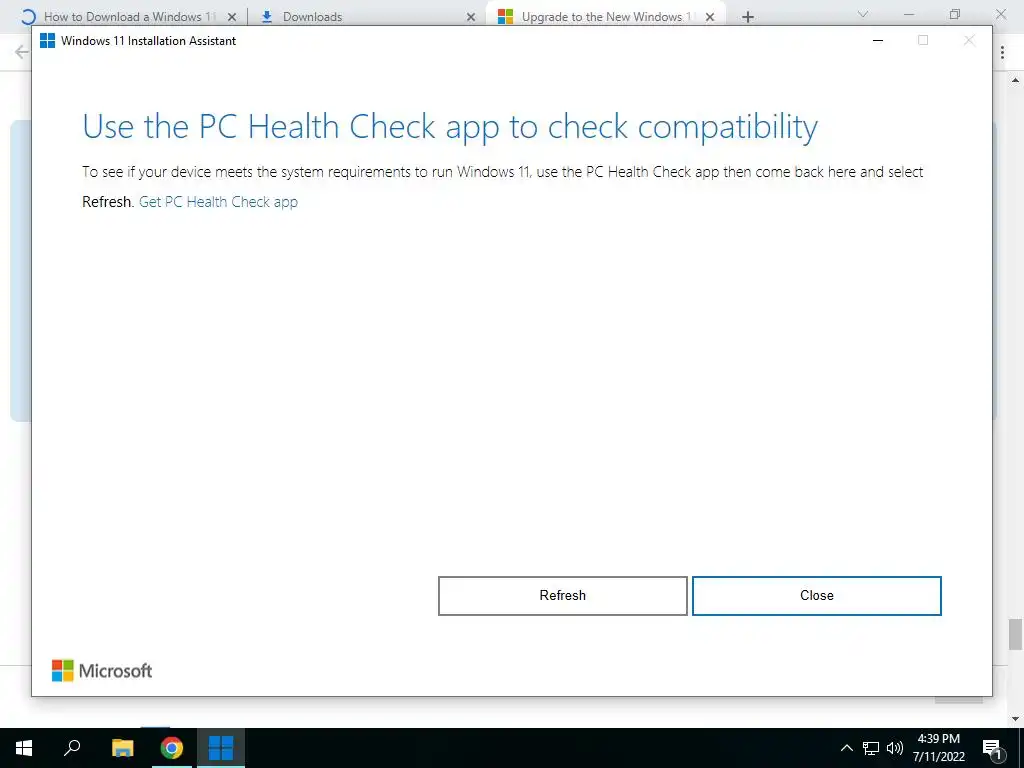Close the How to Download a Windows tab

coord(232,18)
